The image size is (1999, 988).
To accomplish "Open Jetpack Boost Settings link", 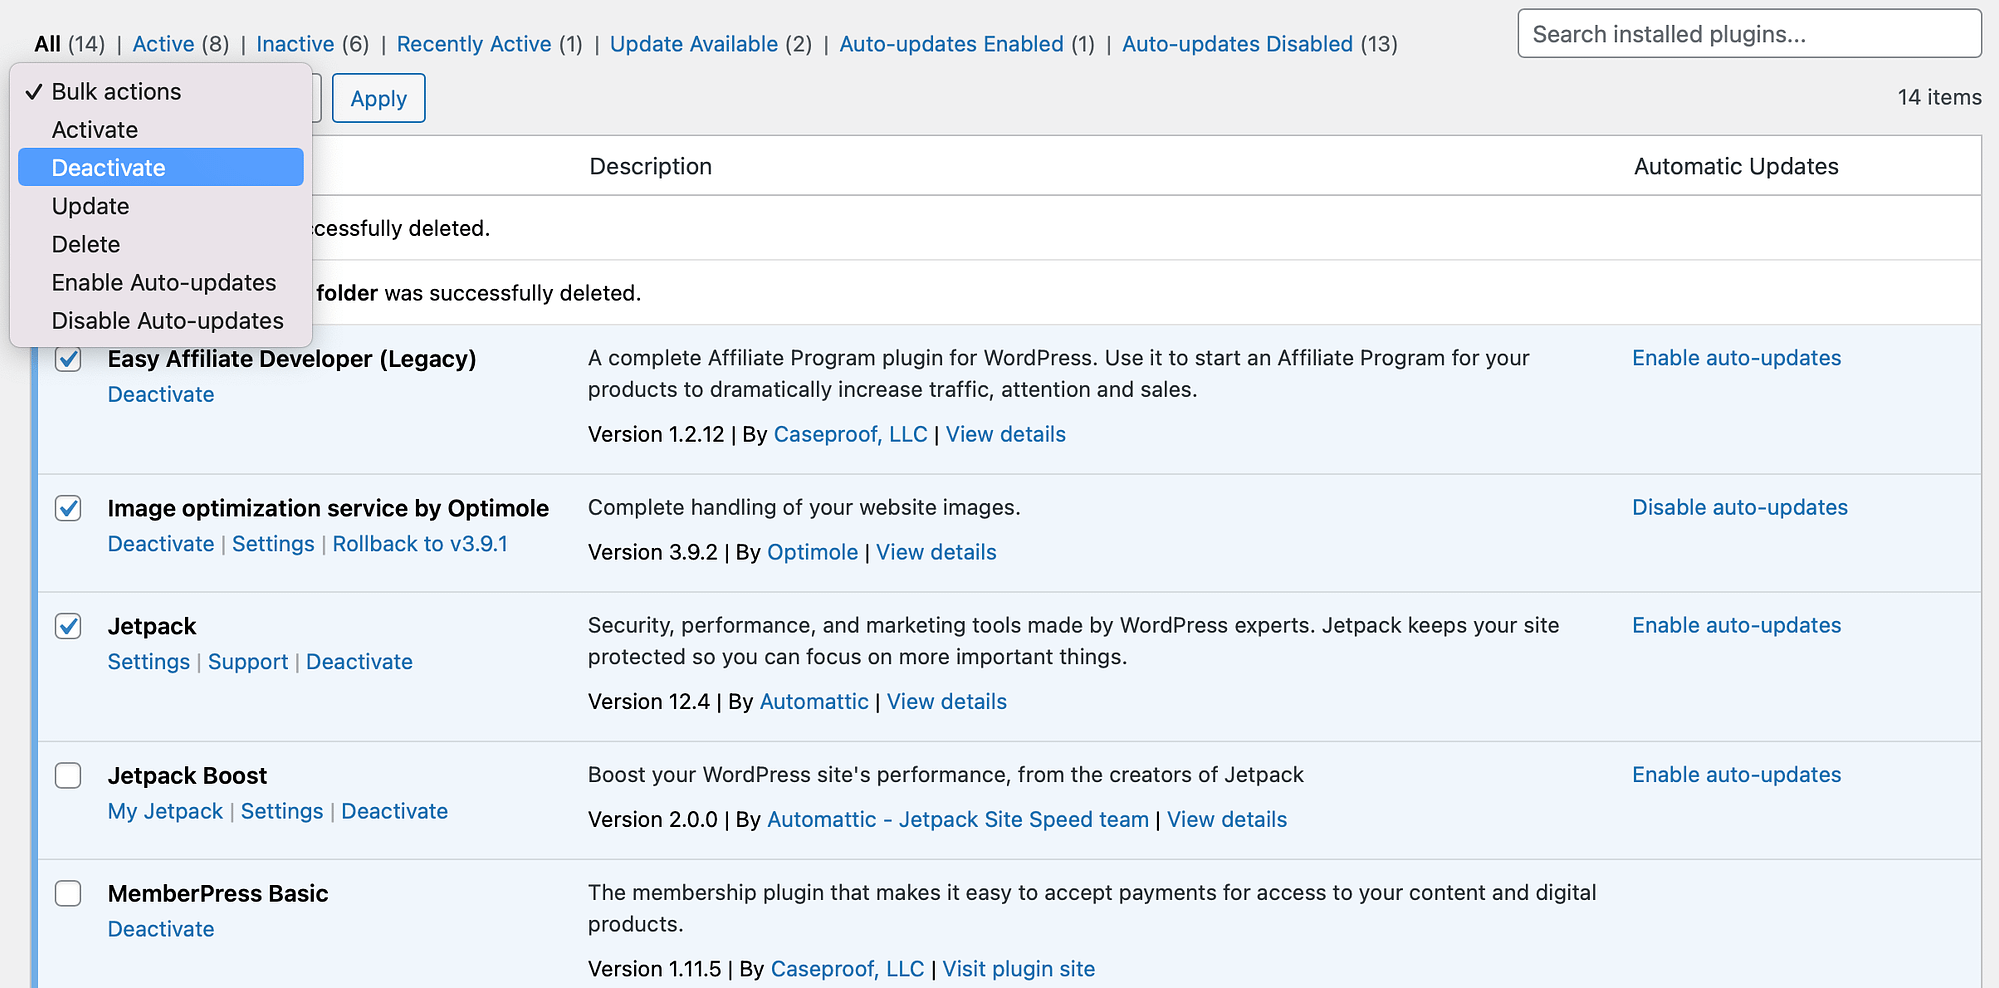I will pos(282,811).
